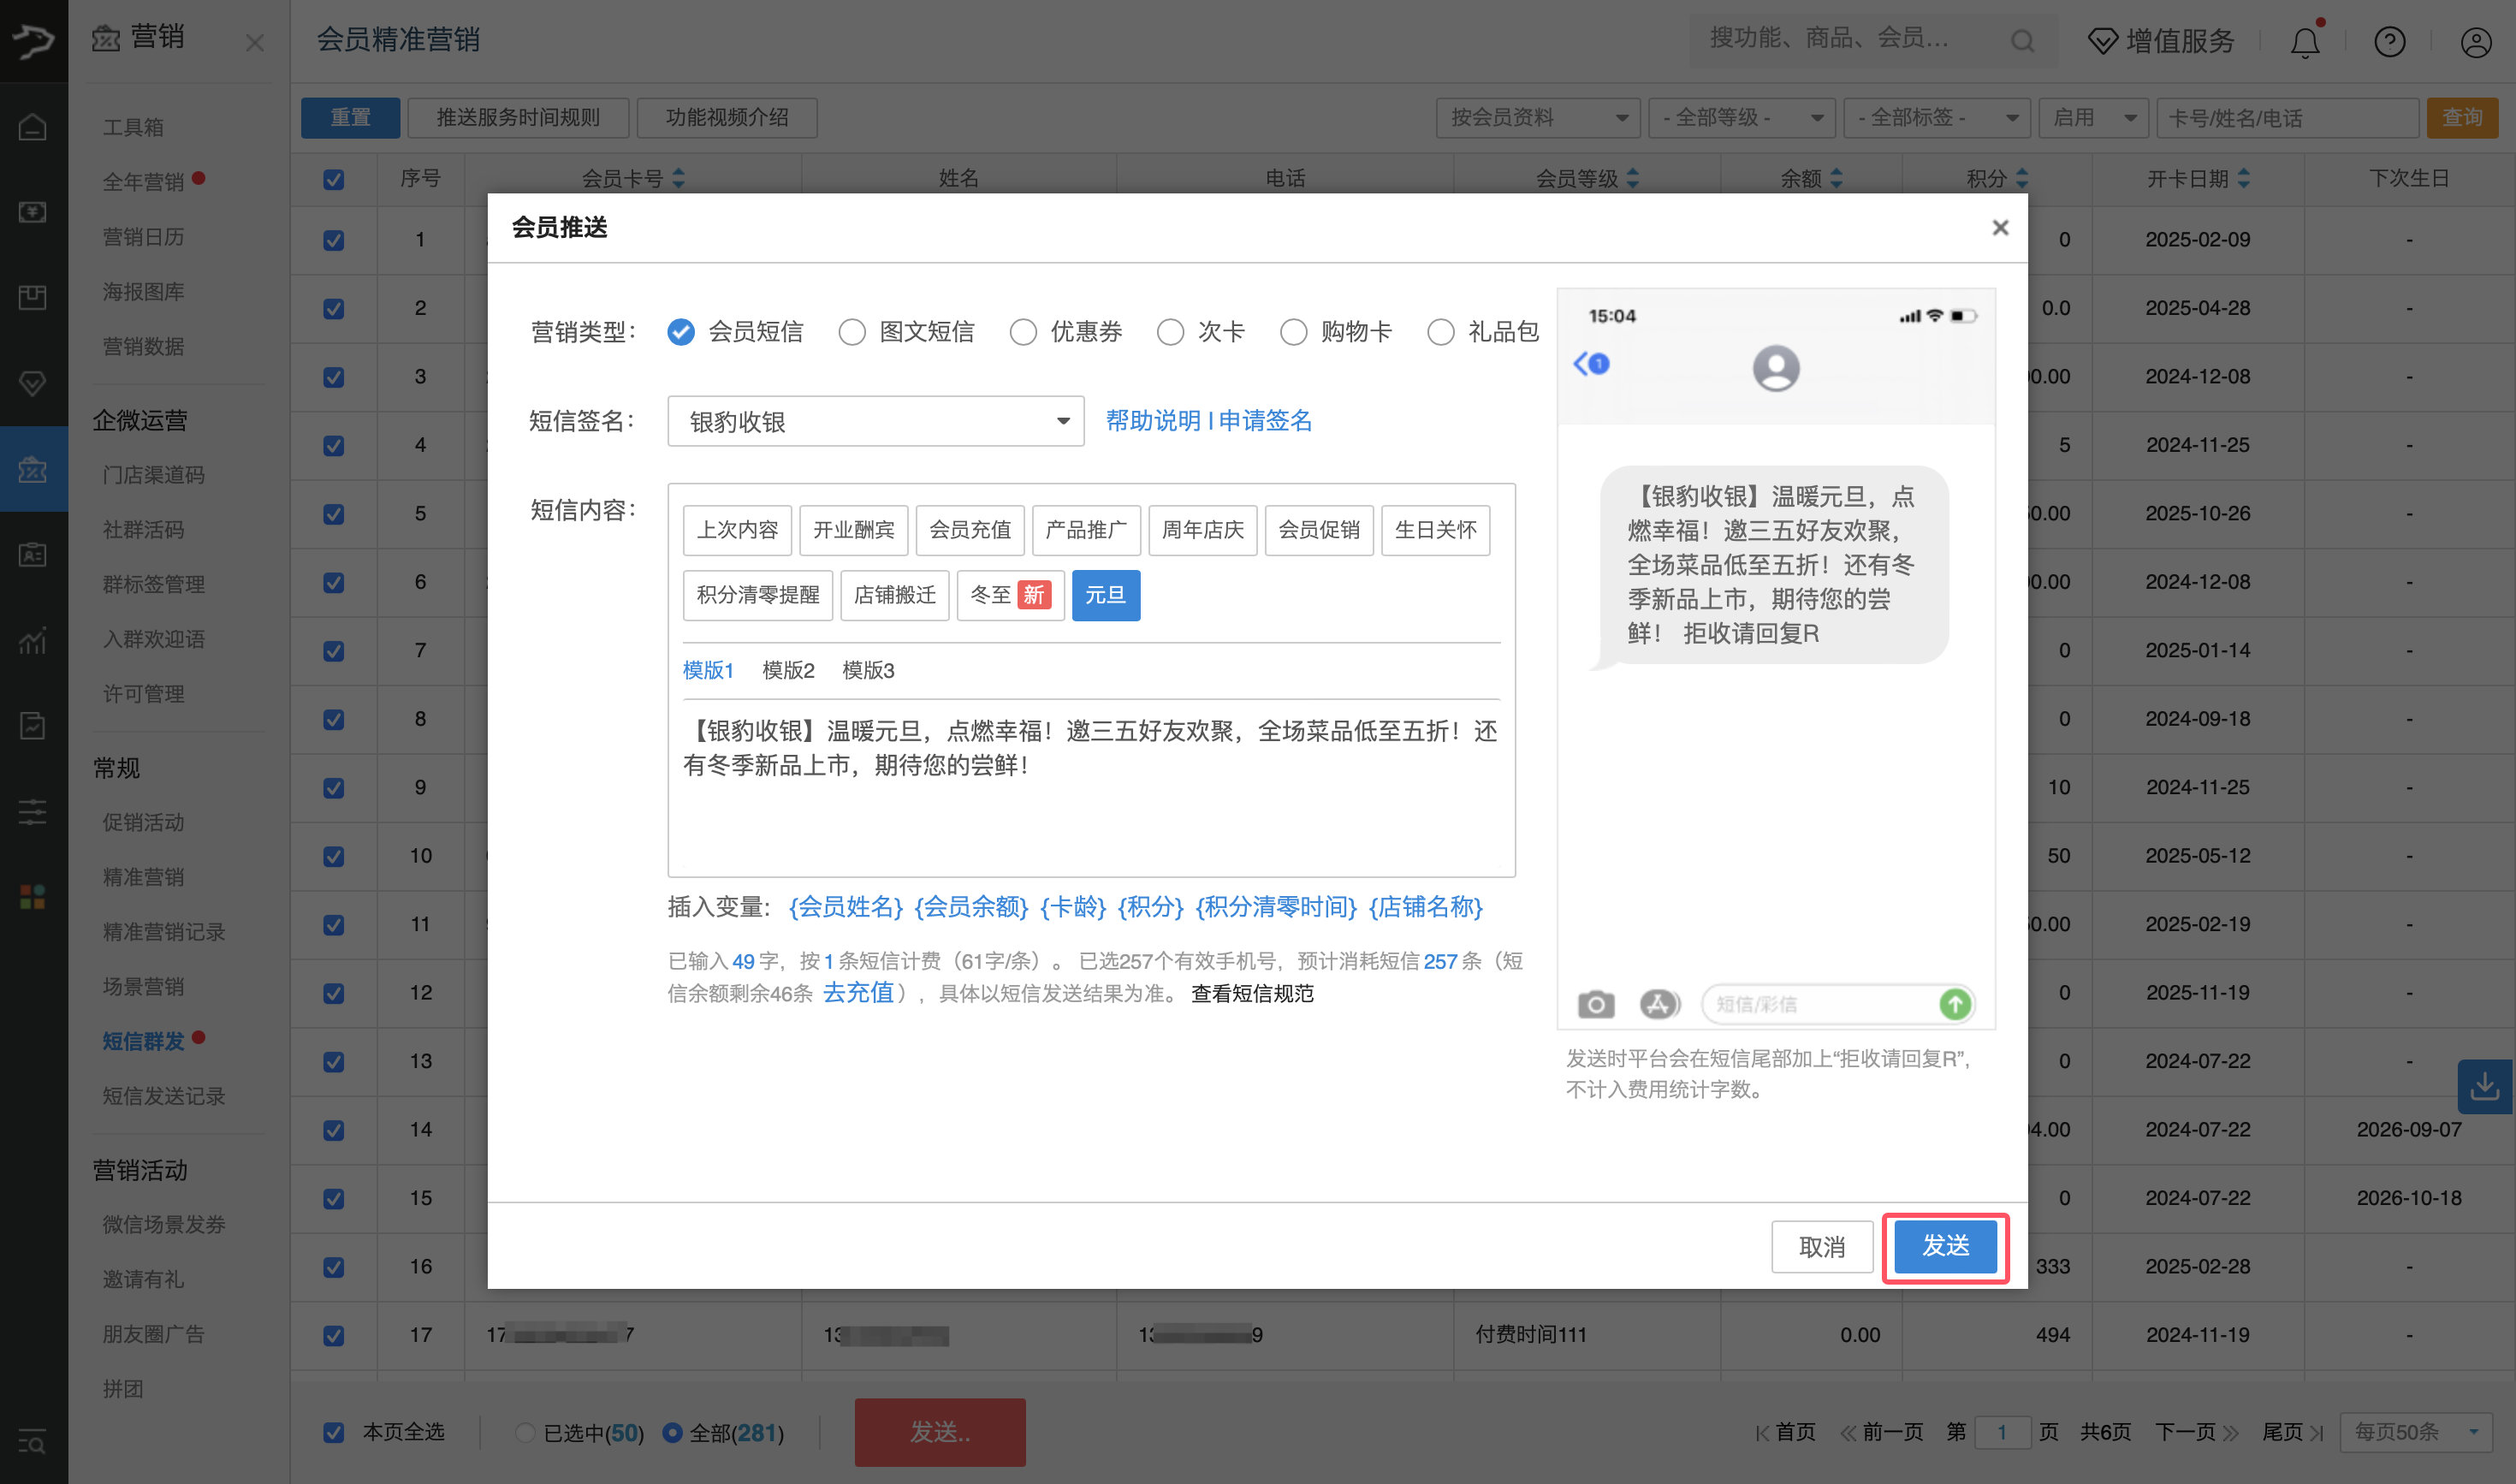Viewport: 2516px width, 1484px height.
Task: Click the search magnifier in the top bar
Action: pyautogui.click(x=2022, y=41)
